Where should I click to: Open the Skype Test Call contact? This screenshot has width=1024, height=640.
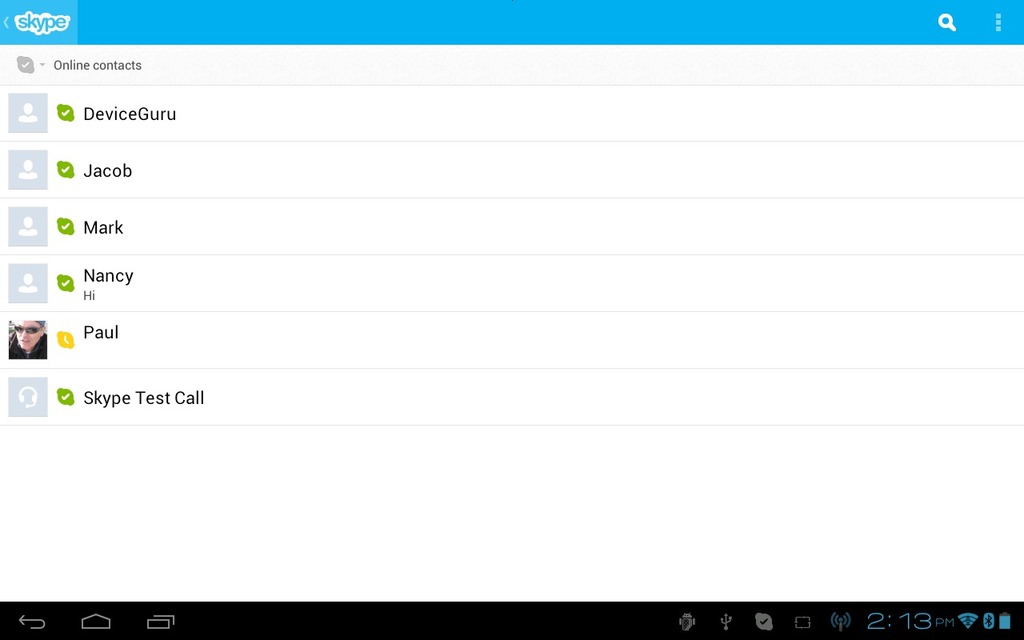coord(512,397)
